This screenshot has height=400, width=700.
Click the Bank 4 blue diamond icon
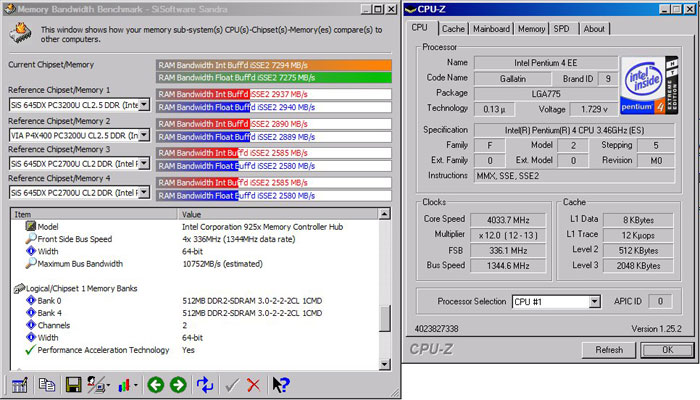pyautogui.click(x=31, y=312)
